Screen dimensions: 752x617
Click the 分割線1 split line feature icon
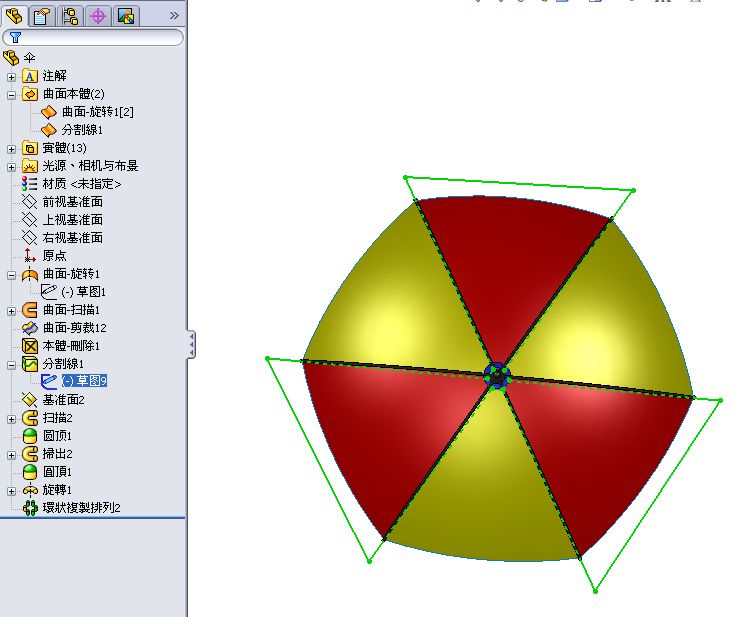click(30, 364)
